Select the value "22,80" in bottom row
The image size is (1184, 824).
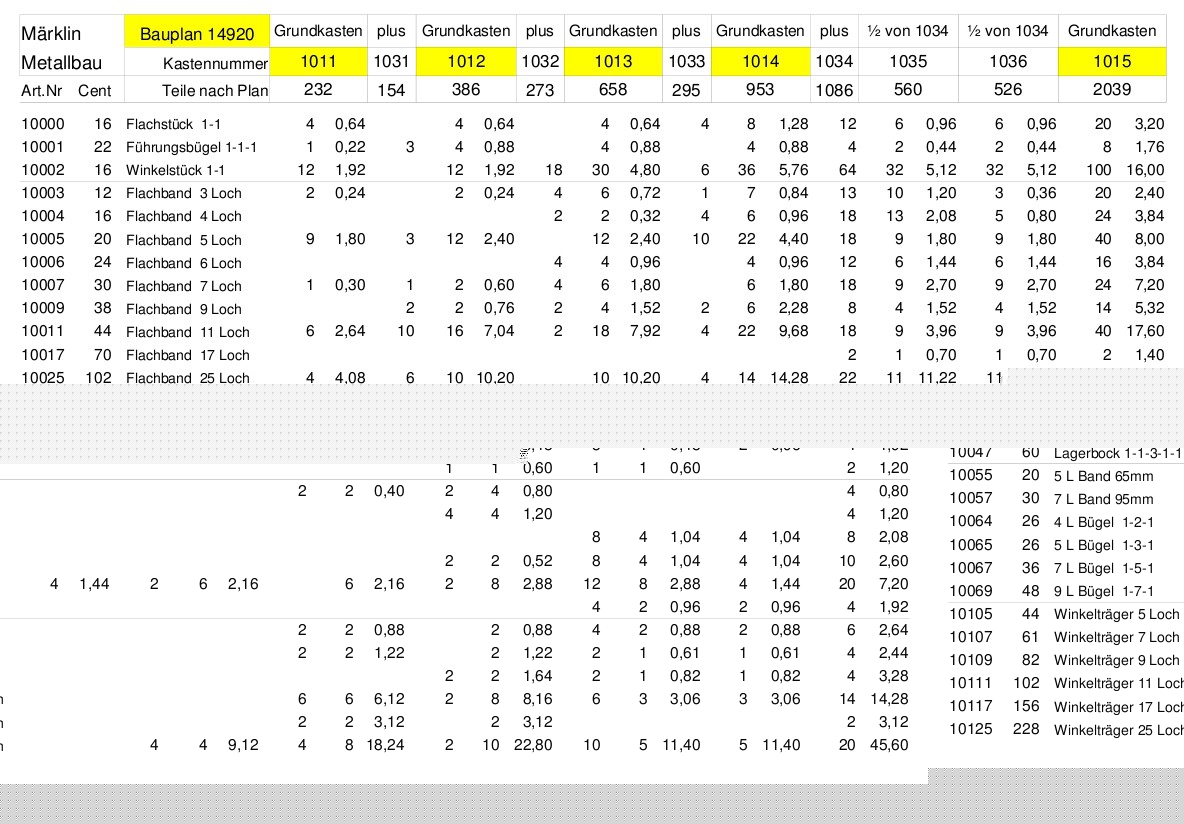pyautogui.click(x=533, y=745)
